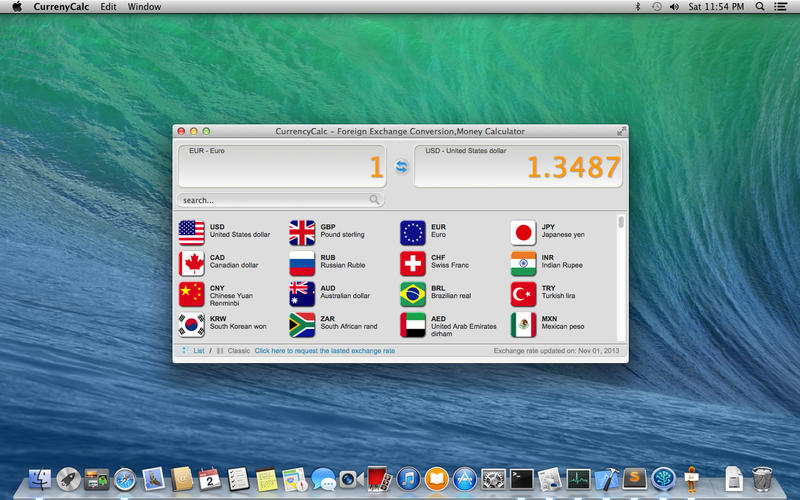Click the currency search field
The width and height of the screenshot is (800, 500).
tap(275, 200)
